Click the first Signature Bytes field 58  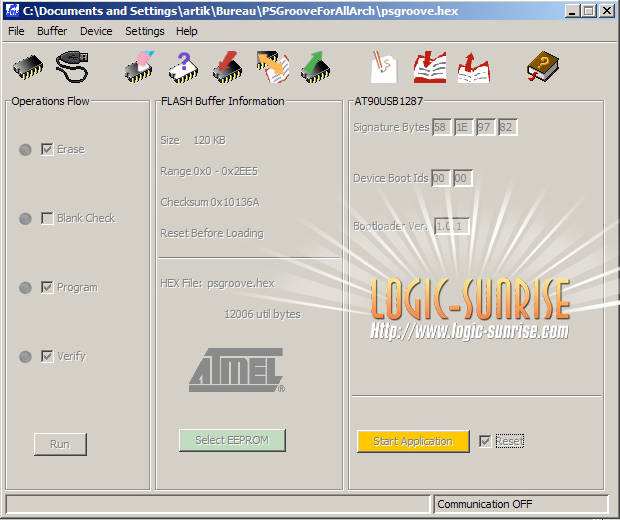tap(442, 127)
